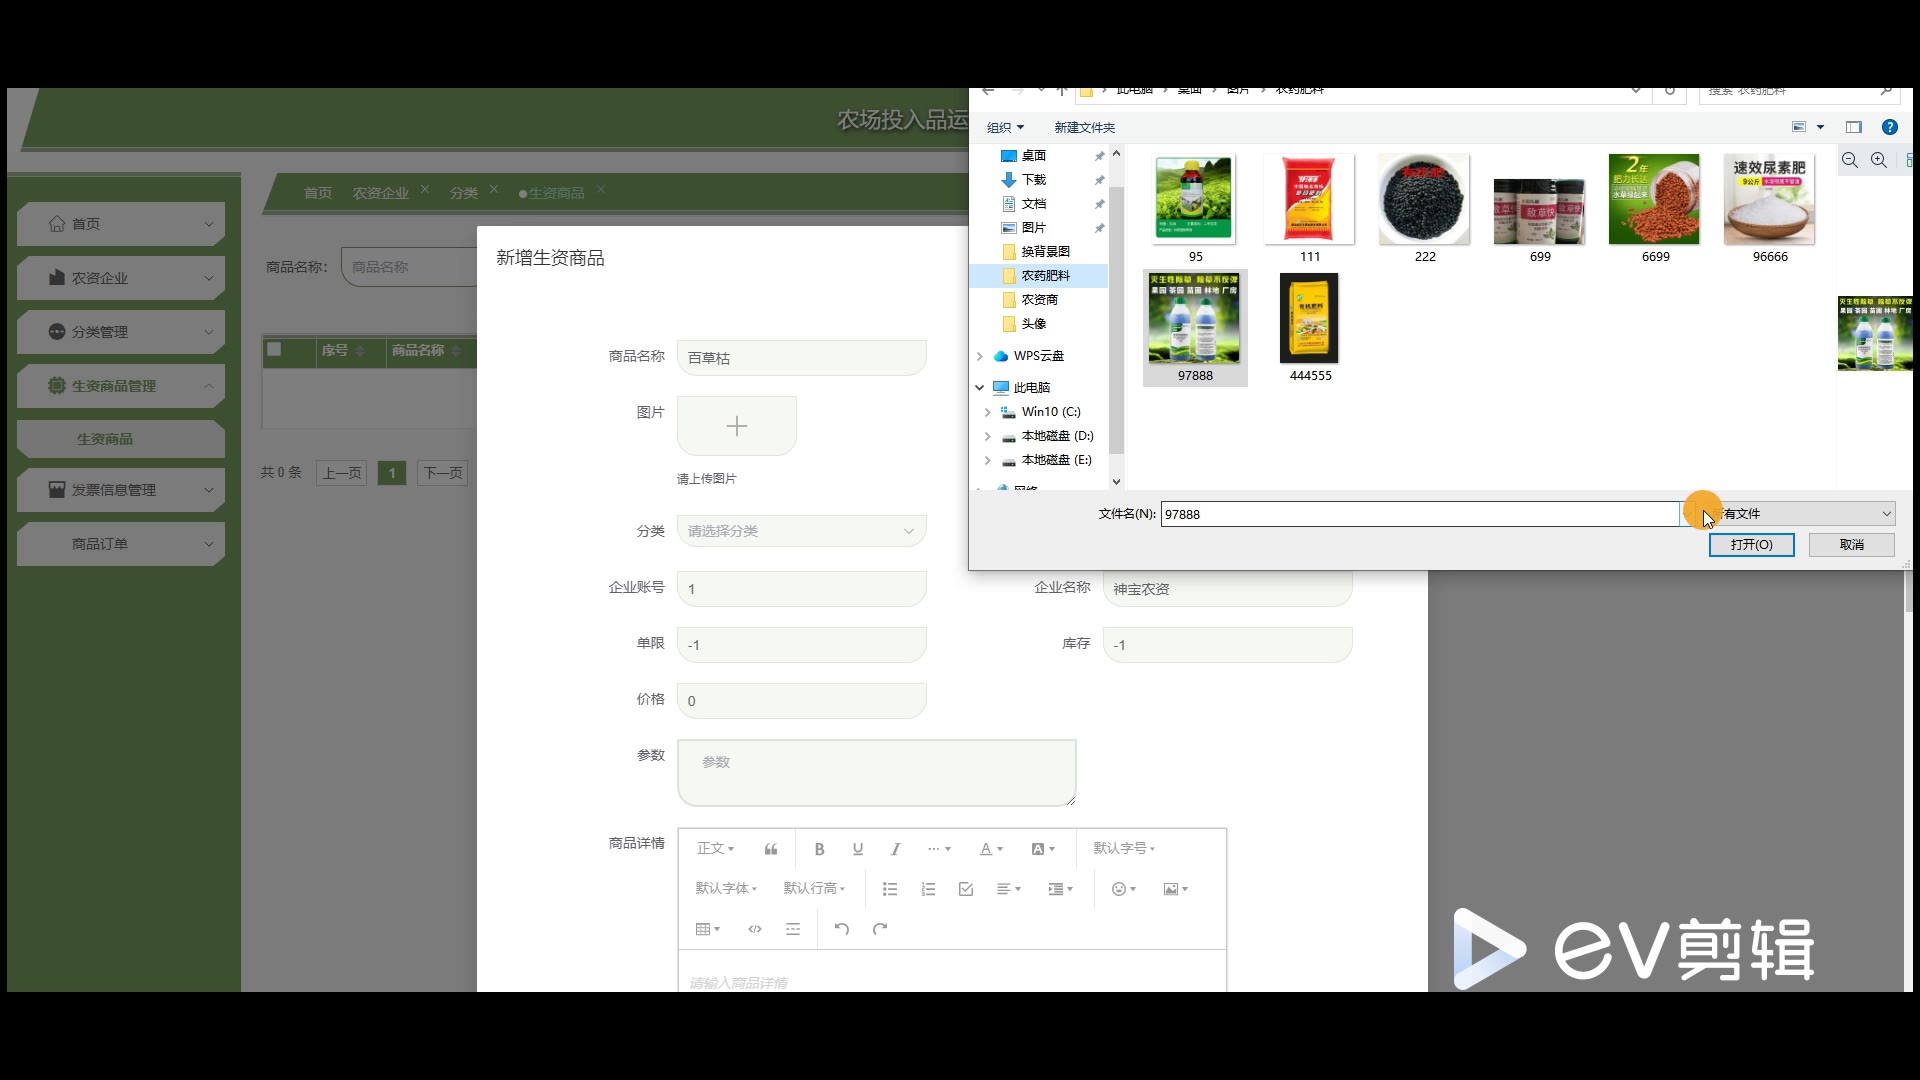
Task: Open the font color picker
Action: point(991,849)
